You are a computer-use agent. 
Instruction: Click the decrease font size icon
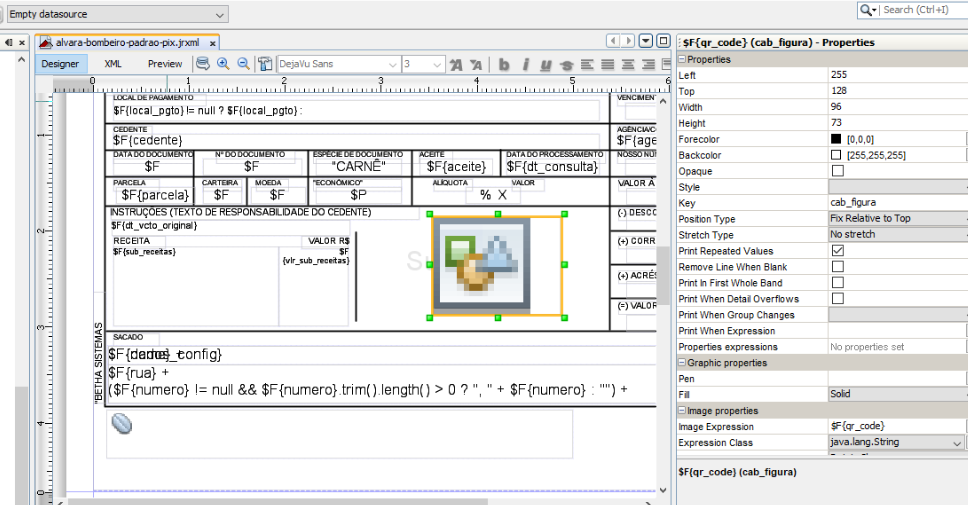click(477, 64)
